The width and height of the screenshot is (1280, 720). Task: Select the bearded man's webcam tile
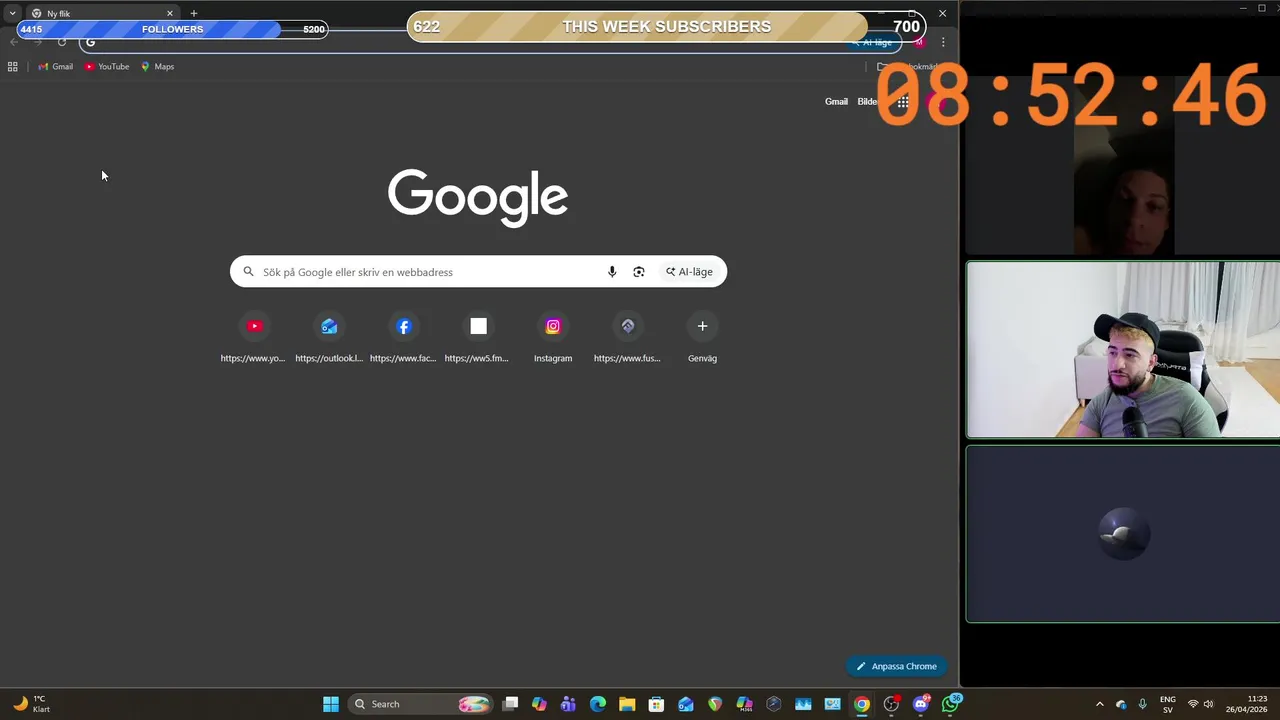click(1122, 350)
